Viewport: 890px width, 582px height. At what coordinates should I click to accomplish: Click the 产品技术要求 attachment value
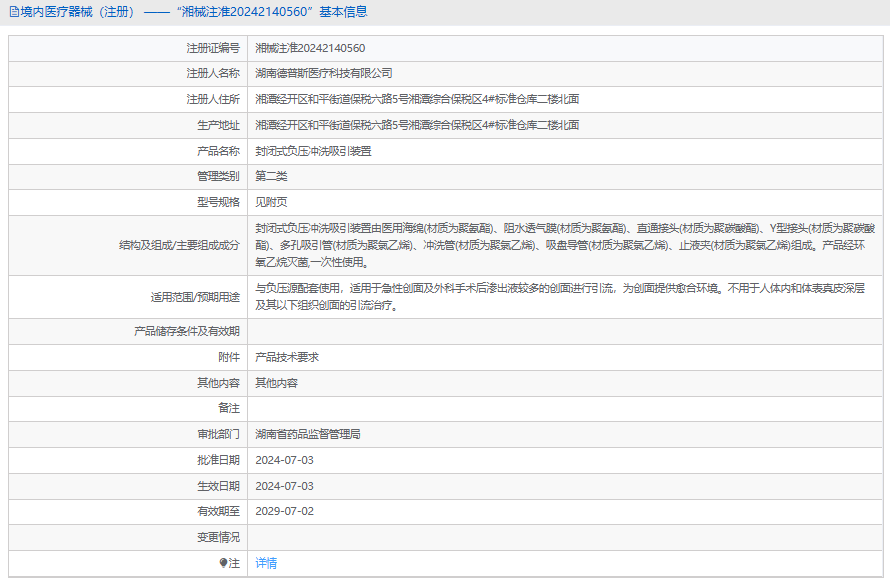287,357
